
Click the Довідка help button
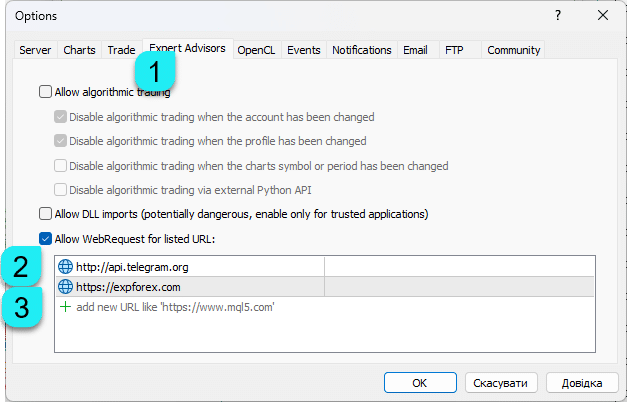click(x=580, y=382)
